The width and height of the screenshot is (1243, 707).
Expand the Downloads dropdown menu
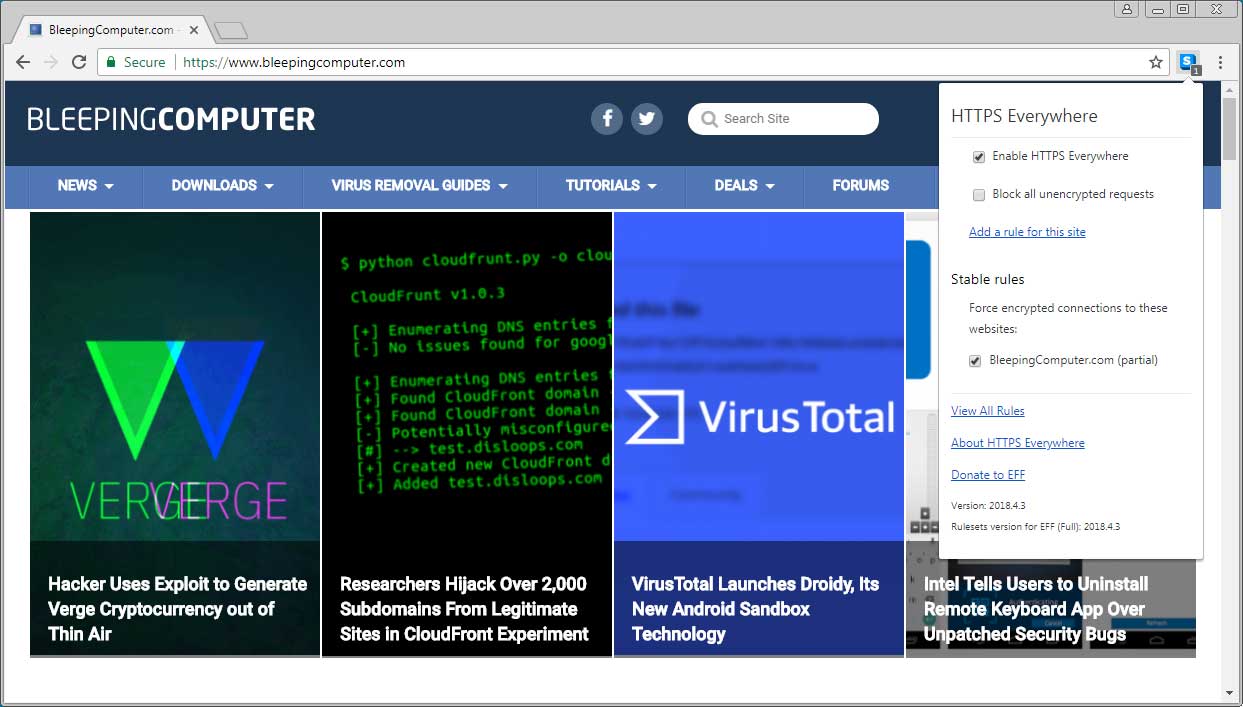pos(222,186)
